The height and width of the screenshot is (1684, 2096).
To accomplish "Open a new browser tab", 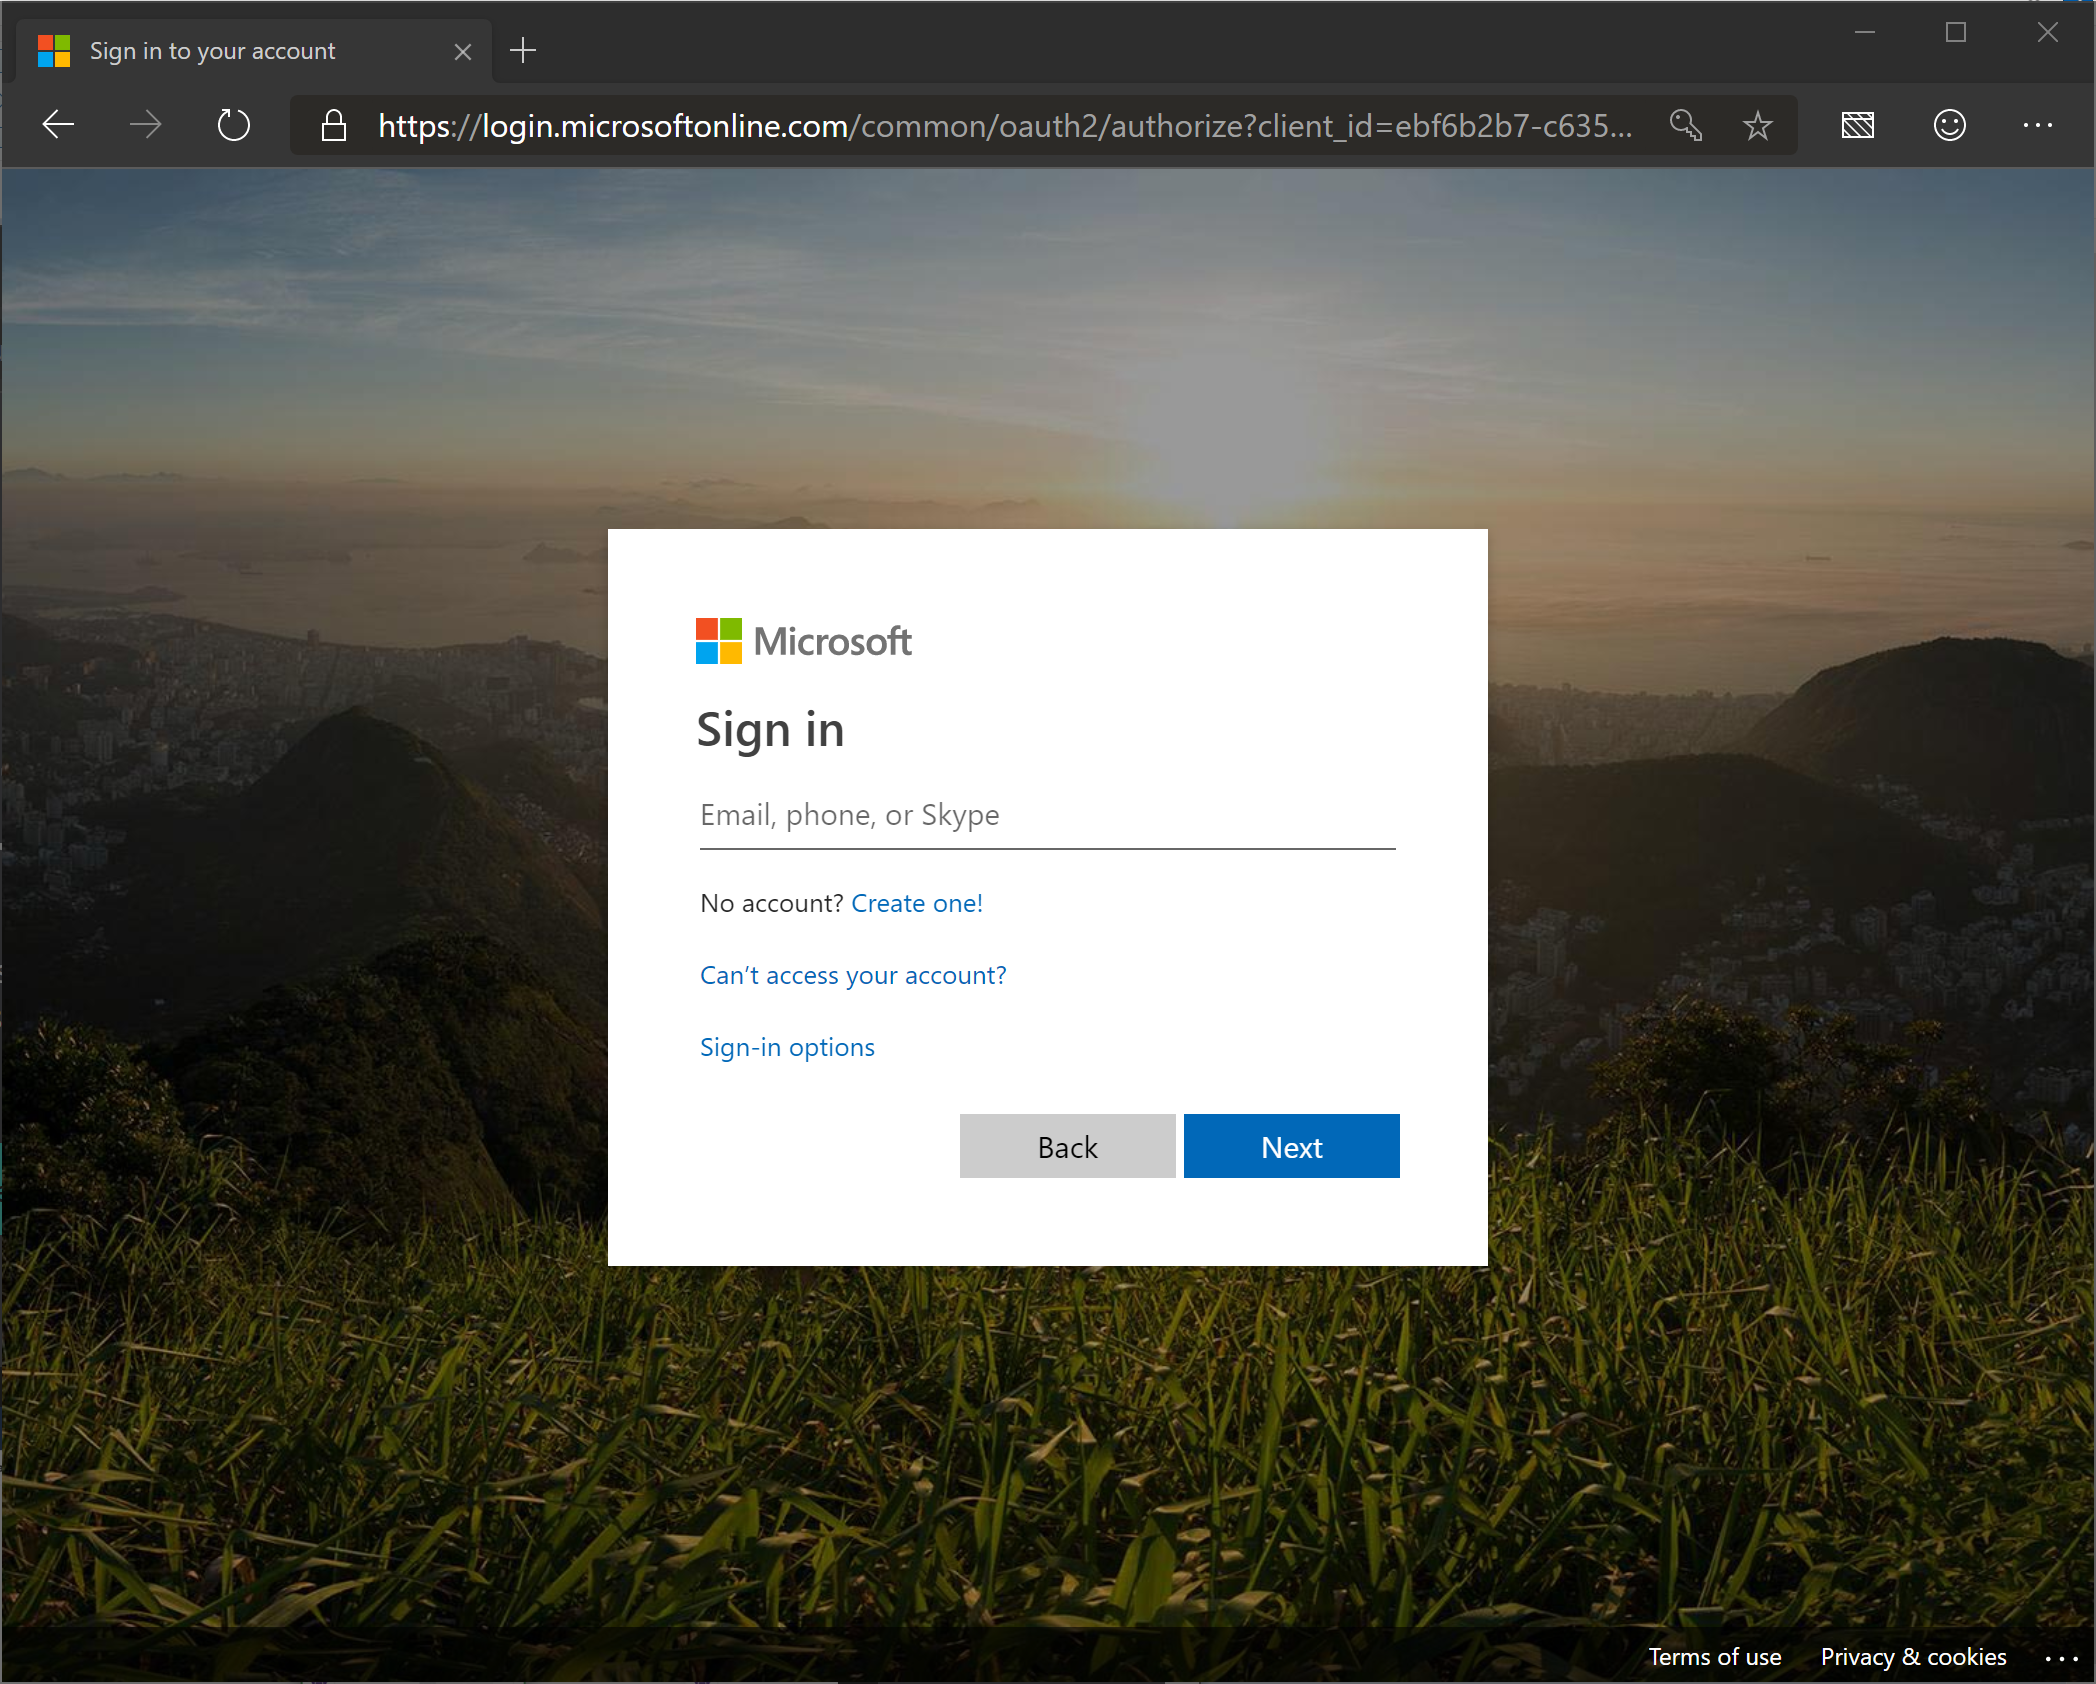I will coord(522,50).
